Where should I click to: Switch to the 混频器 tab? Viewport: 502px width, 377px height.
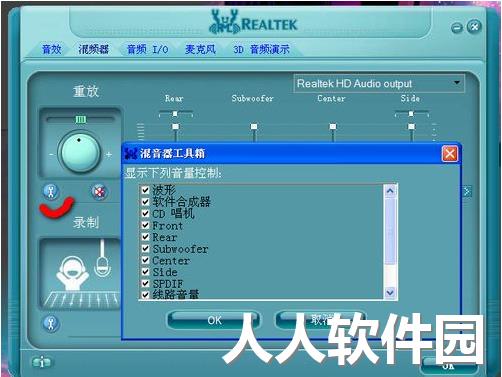coord(94,49)
